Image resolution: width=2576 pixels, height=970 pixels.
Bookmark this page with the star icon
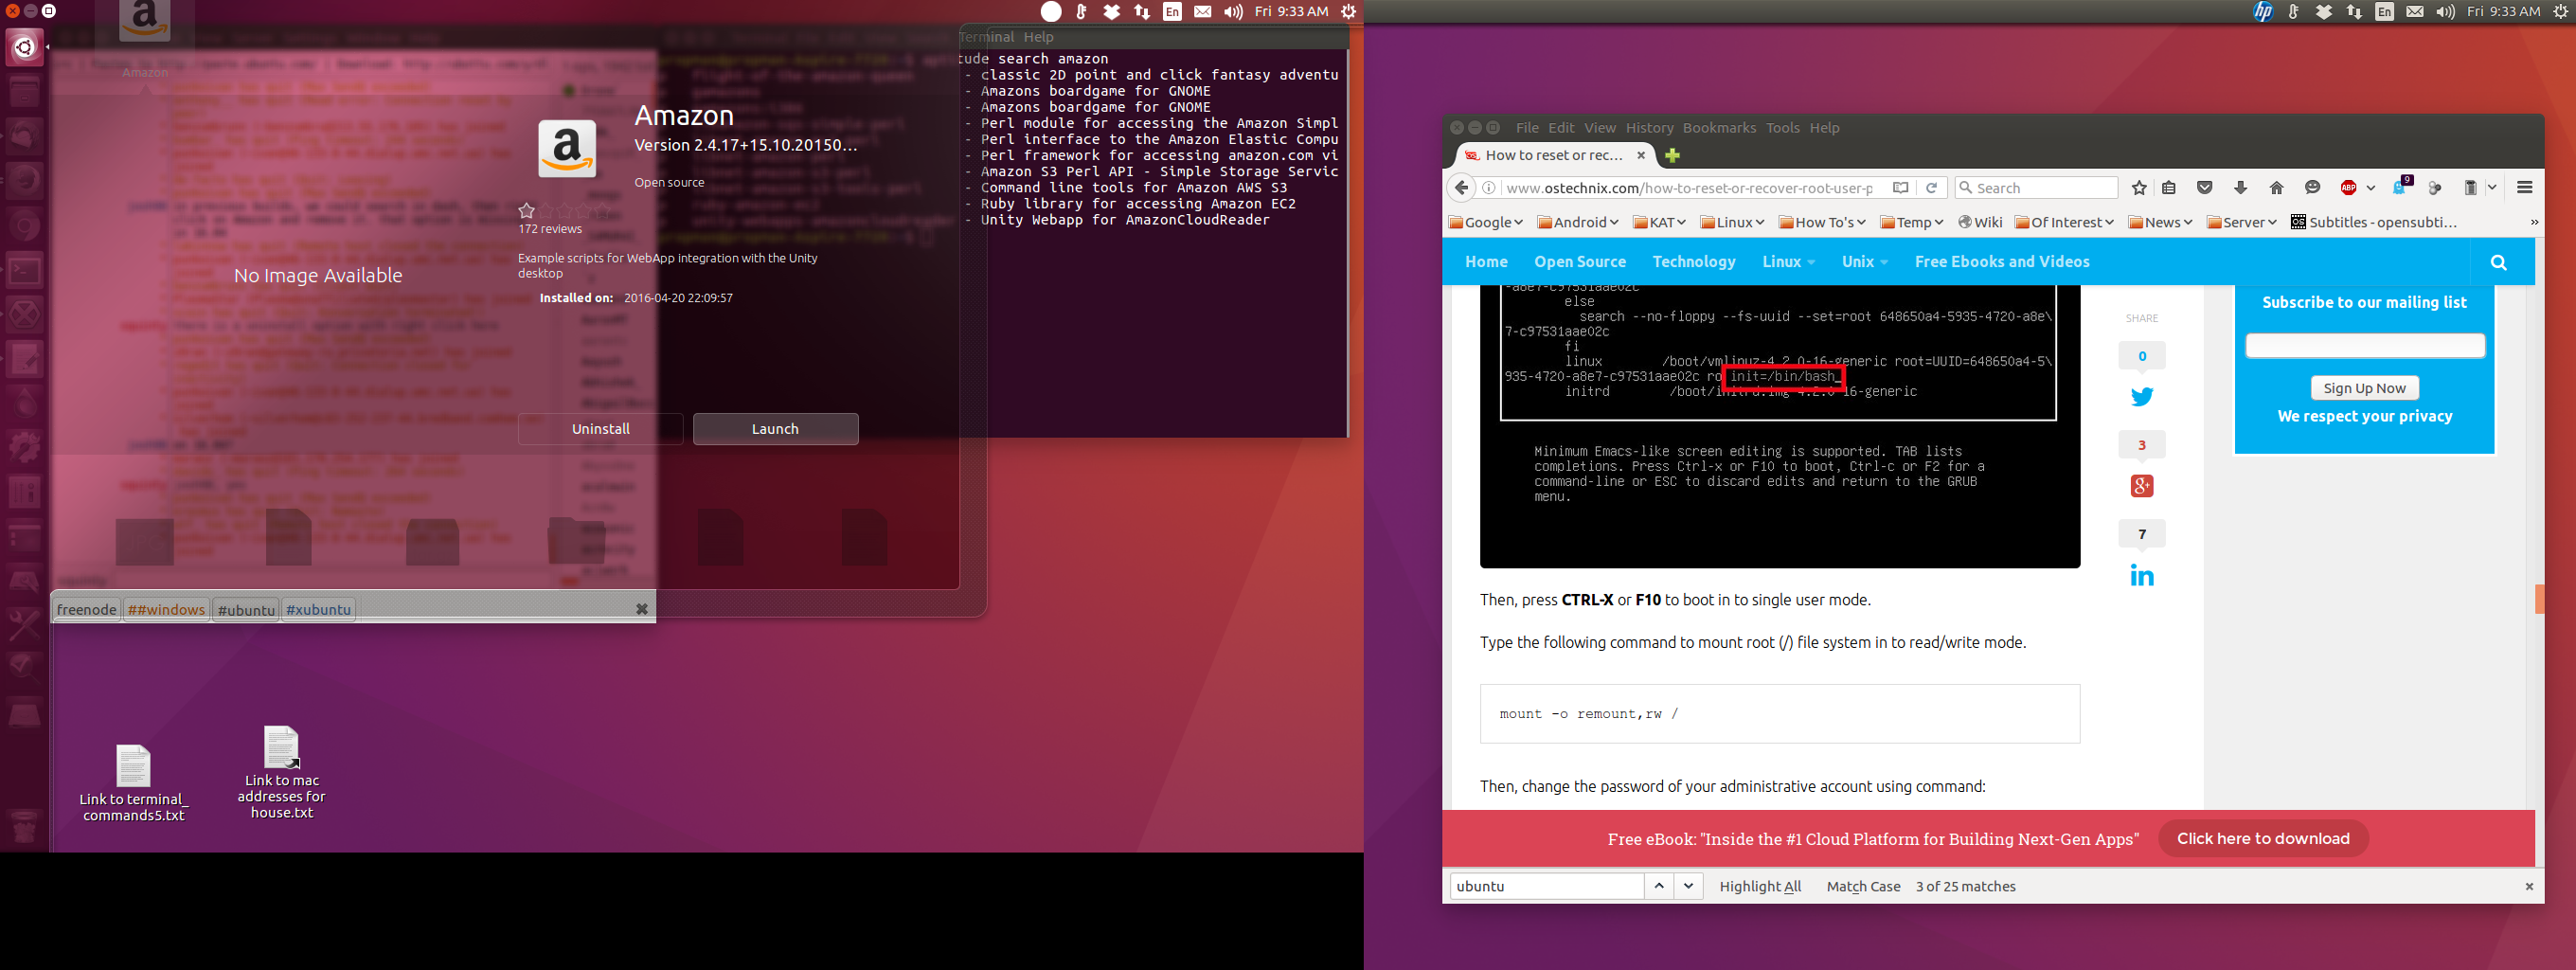click(x=2139, y=188)
